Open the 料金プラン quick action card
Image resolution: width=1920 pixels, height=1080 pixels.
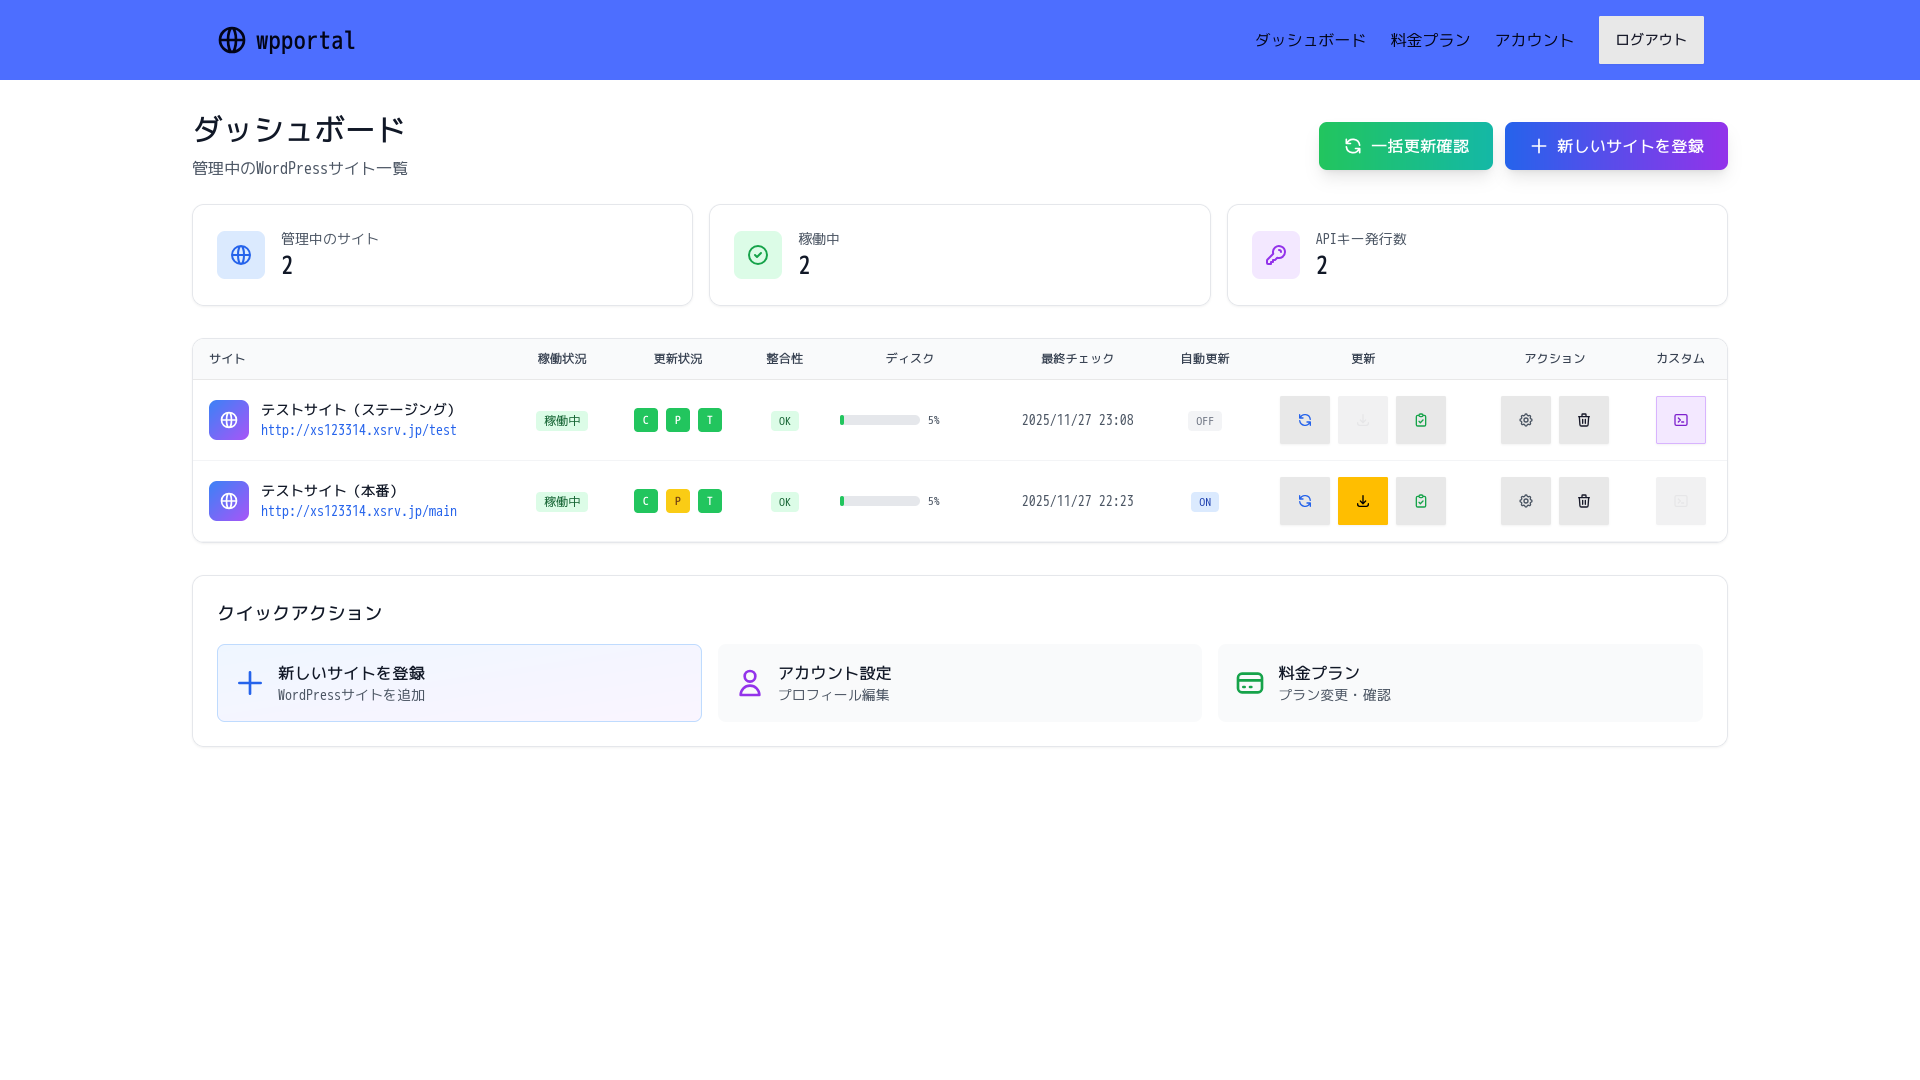tap(1459, 682)
